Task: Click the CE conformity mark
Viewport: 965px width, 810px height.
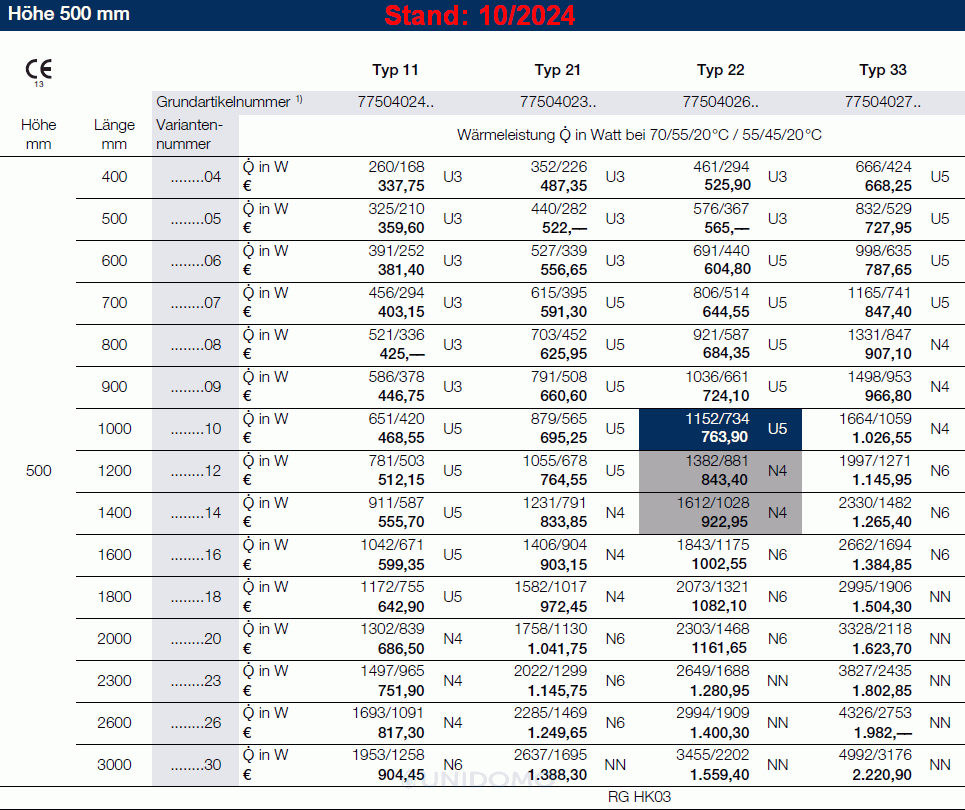Action: click(39, 70)
